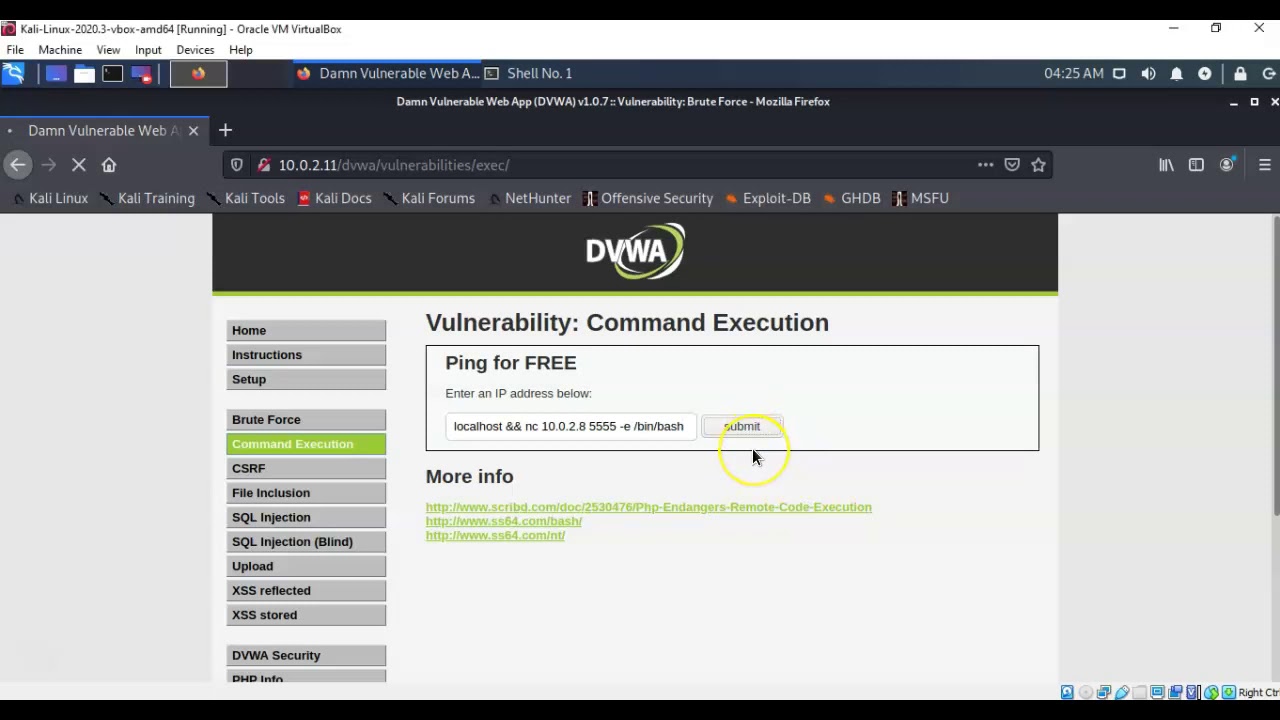Toggle the Firefox sidebar icon

[1196, 165]
